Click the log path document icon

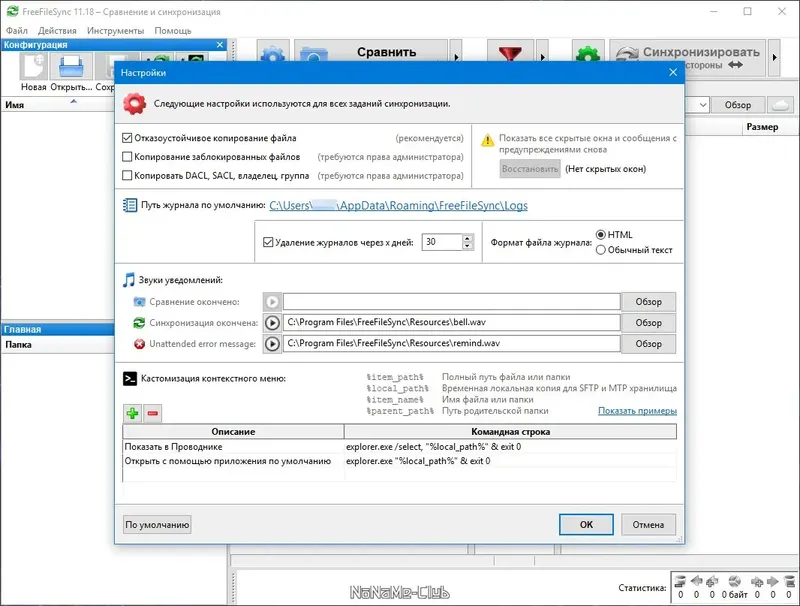(x=130, y=205)
